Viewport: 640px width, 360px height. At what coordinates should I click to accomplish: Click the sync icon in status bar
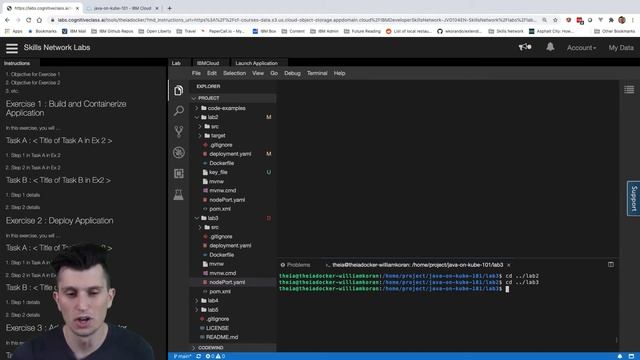coord(198,356)
